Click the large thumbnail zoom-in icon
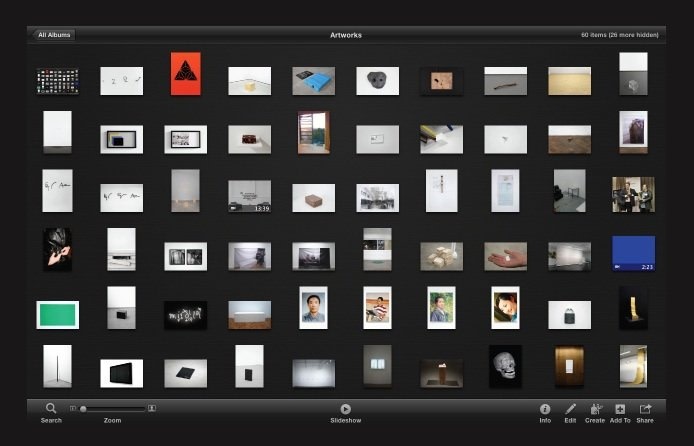Image resolution: width=694 pixels, height=446 pixels. 152,408
